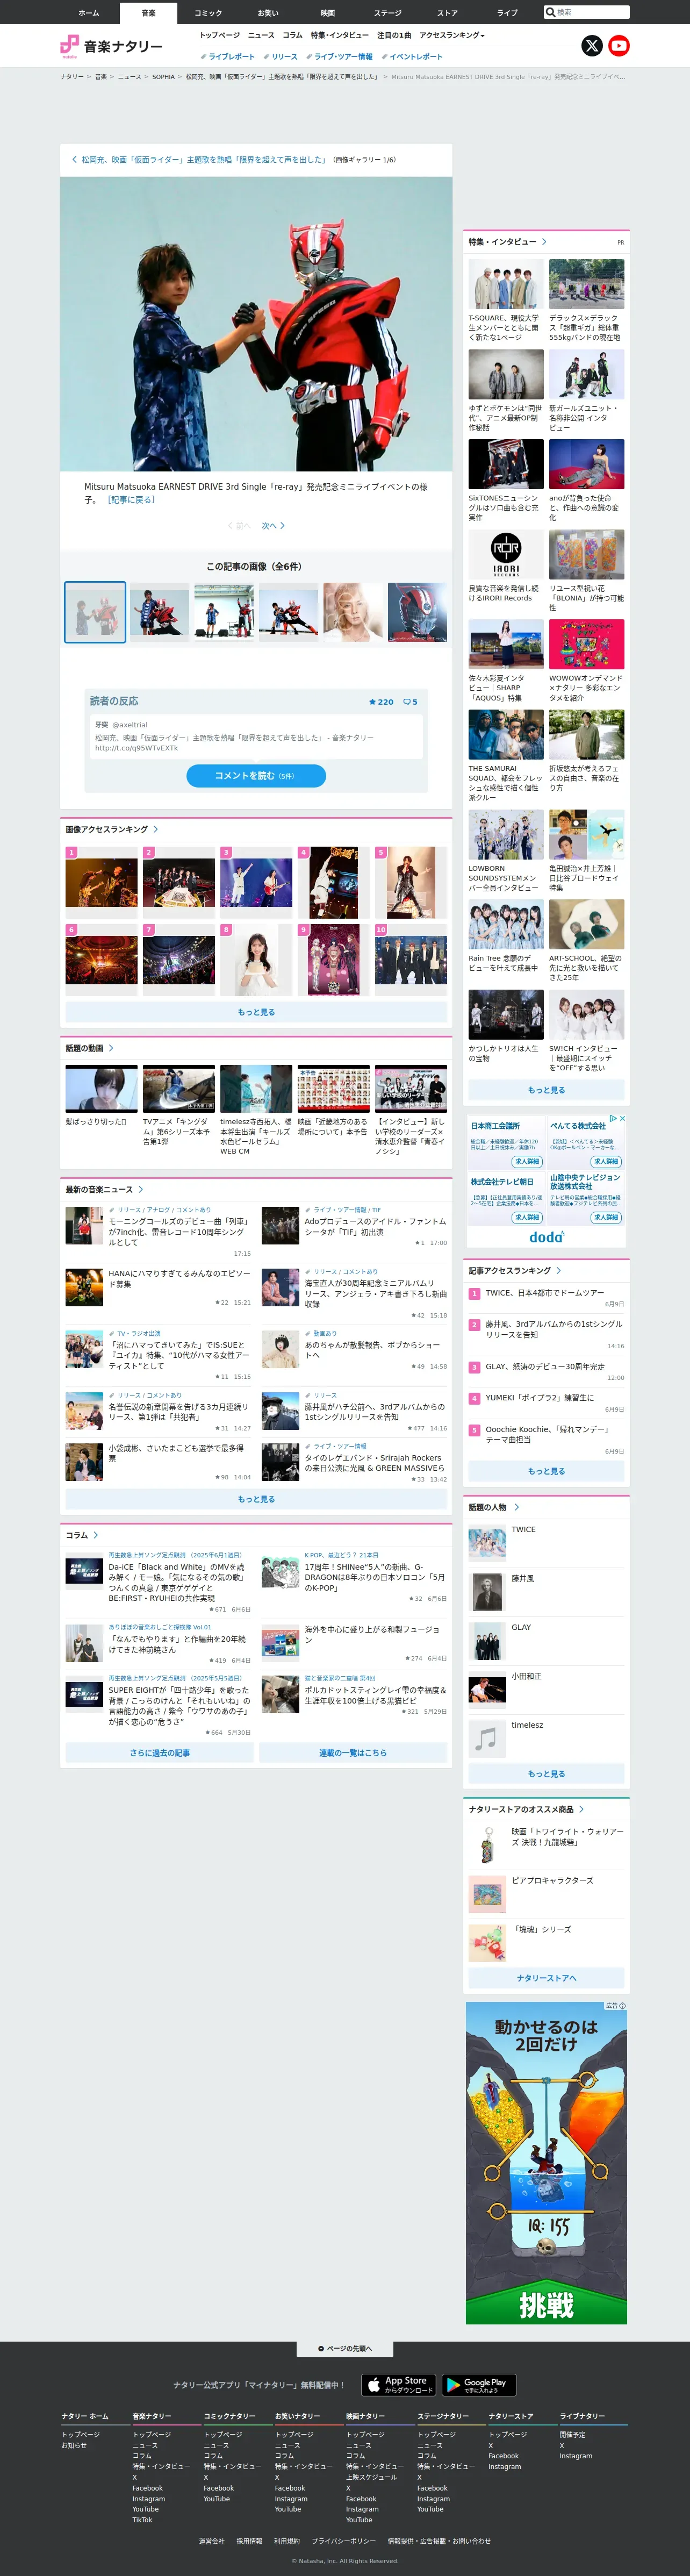Viewport: 690px width, 2576px height.
Task: Open rank 1 image in access ranking
Action: pos(102,883)
